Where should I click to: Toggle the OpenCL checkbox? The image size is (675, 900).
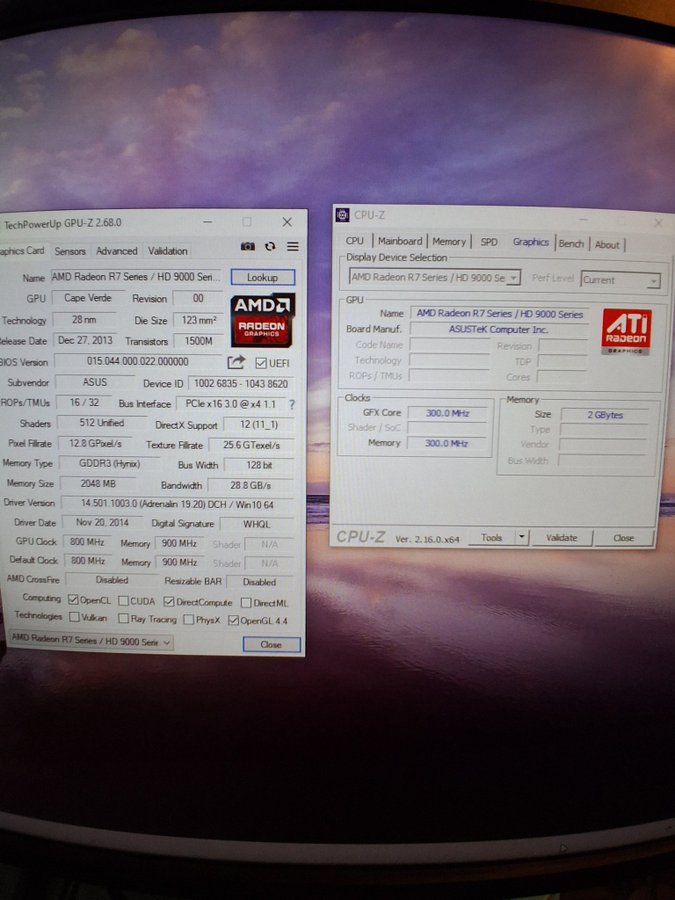click(73, 601)
